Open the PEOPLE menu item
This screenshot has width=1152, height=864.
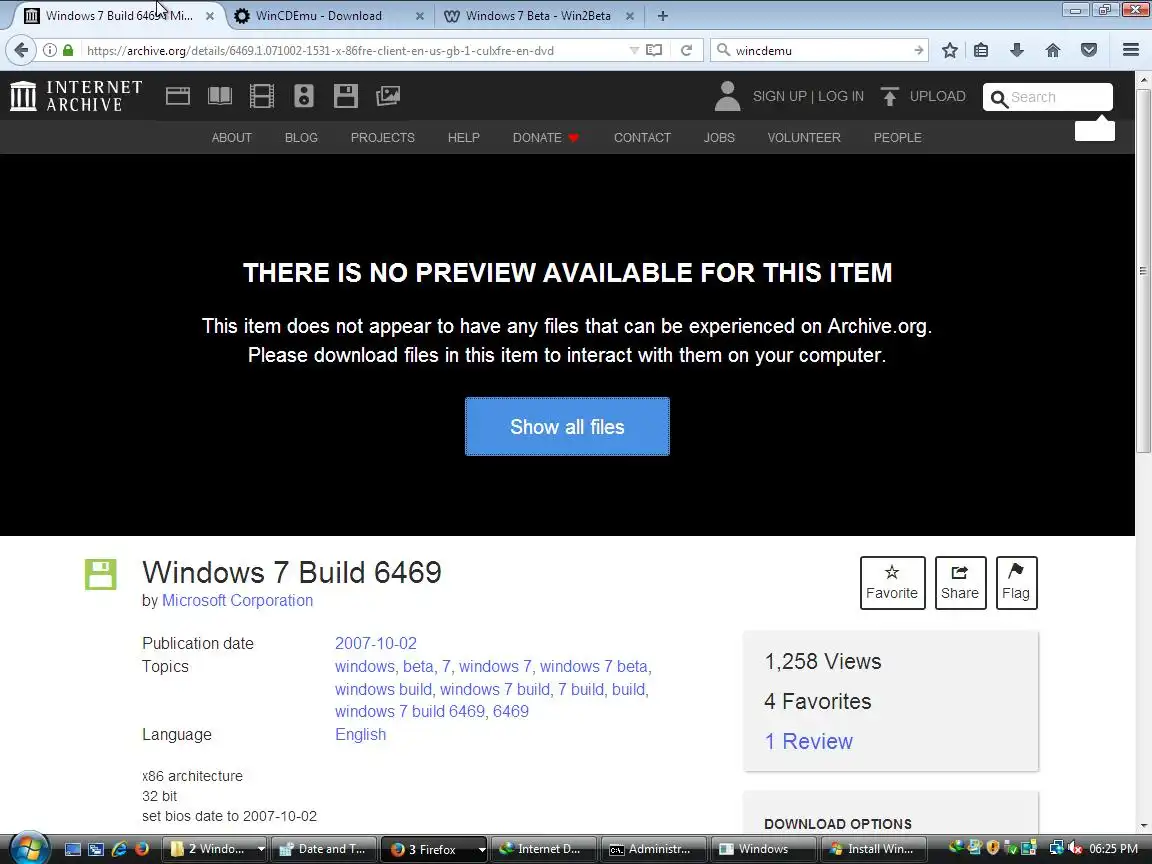point(897,137)
